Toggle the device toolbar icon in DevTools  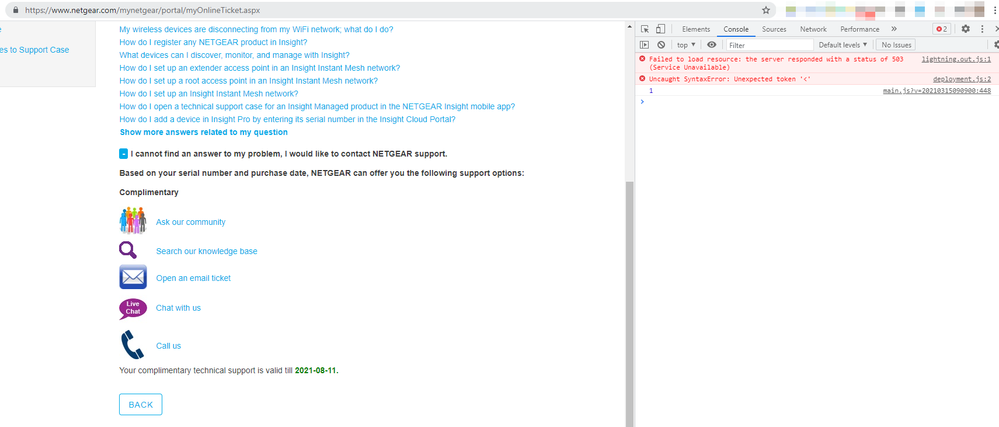click(660, 29)
